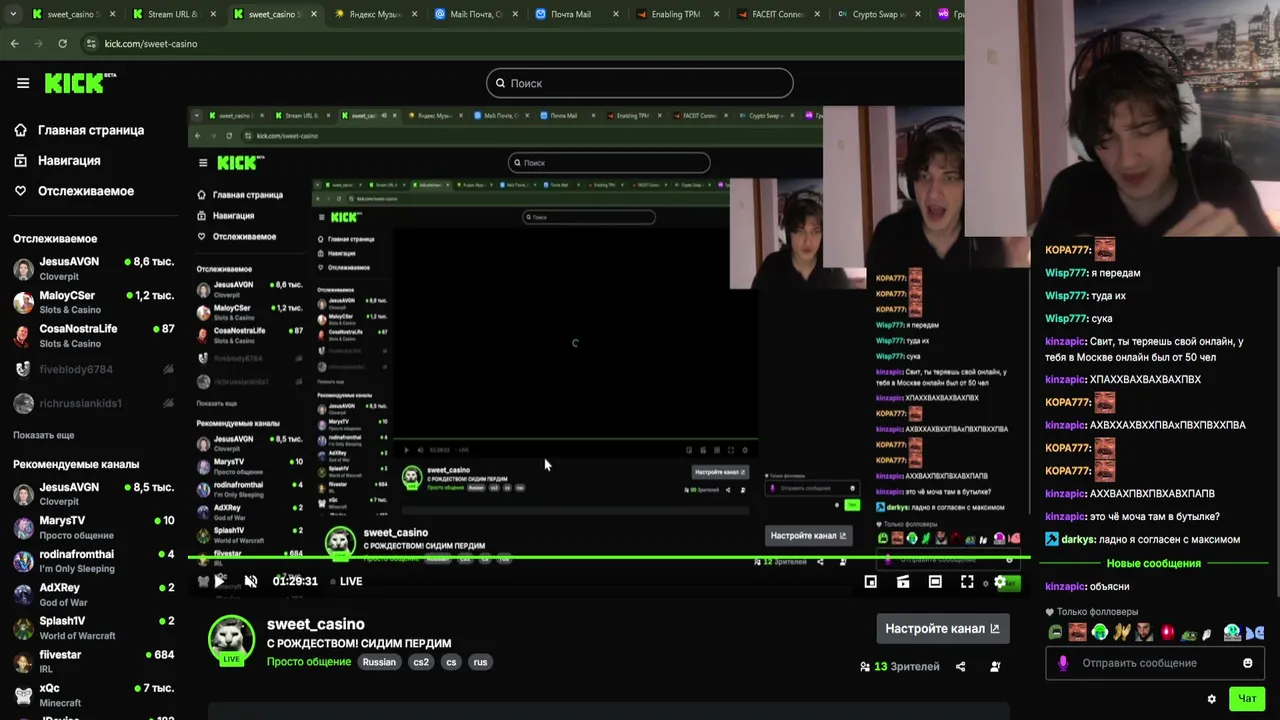
Task: Open site info icon in address bar
Action: point(91,44)
